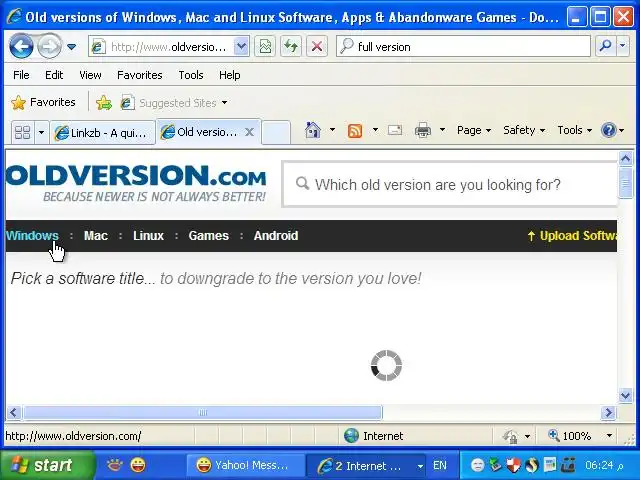Run search with the magnifier button

coord(605,46)
